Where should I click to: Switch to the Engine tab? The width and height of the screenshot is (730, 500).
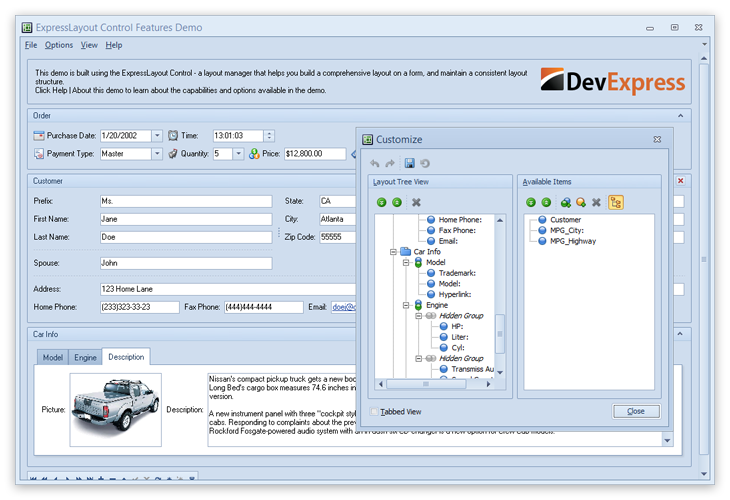click(x=85, y=357)
